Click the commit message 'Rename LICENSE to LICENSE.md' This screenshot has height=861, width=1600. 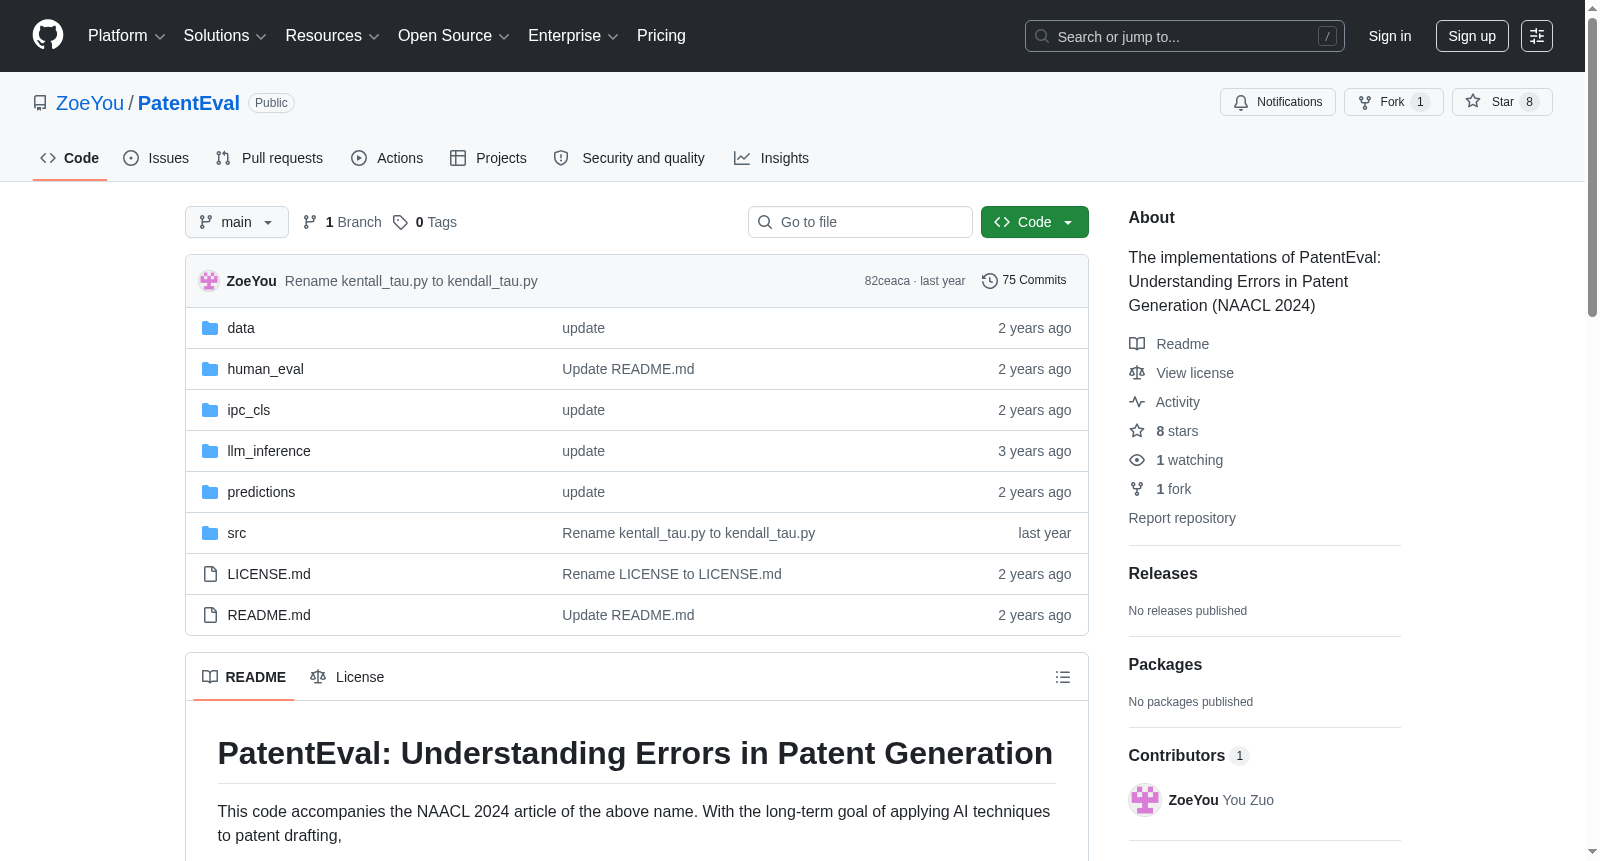[x=672, y=574]
